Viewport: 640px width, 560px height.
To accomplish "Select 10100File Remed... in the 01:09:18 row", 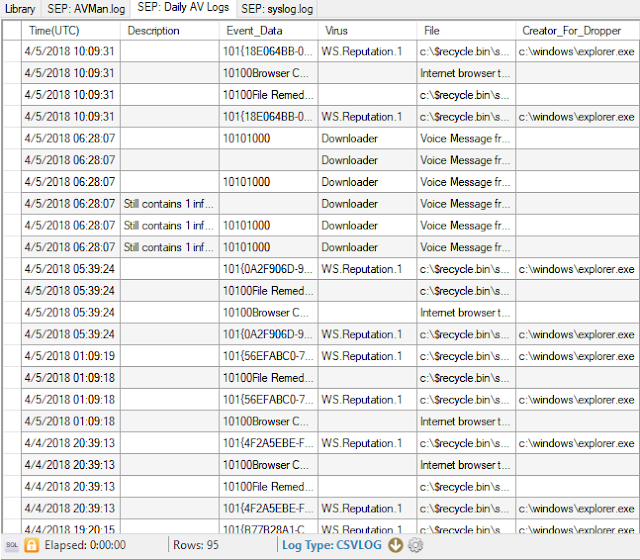I will coord(268,378).
